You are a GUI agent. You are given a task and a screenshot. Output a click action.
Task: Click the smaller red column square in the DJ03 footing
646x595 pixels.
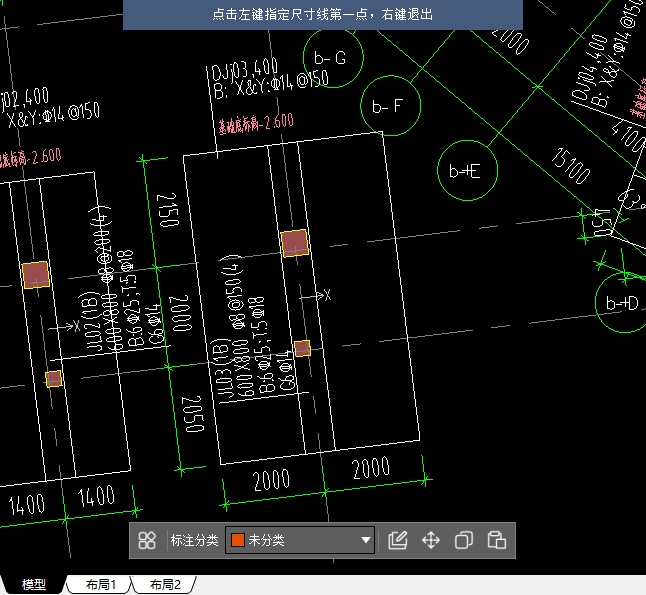(x=302, y=349)
